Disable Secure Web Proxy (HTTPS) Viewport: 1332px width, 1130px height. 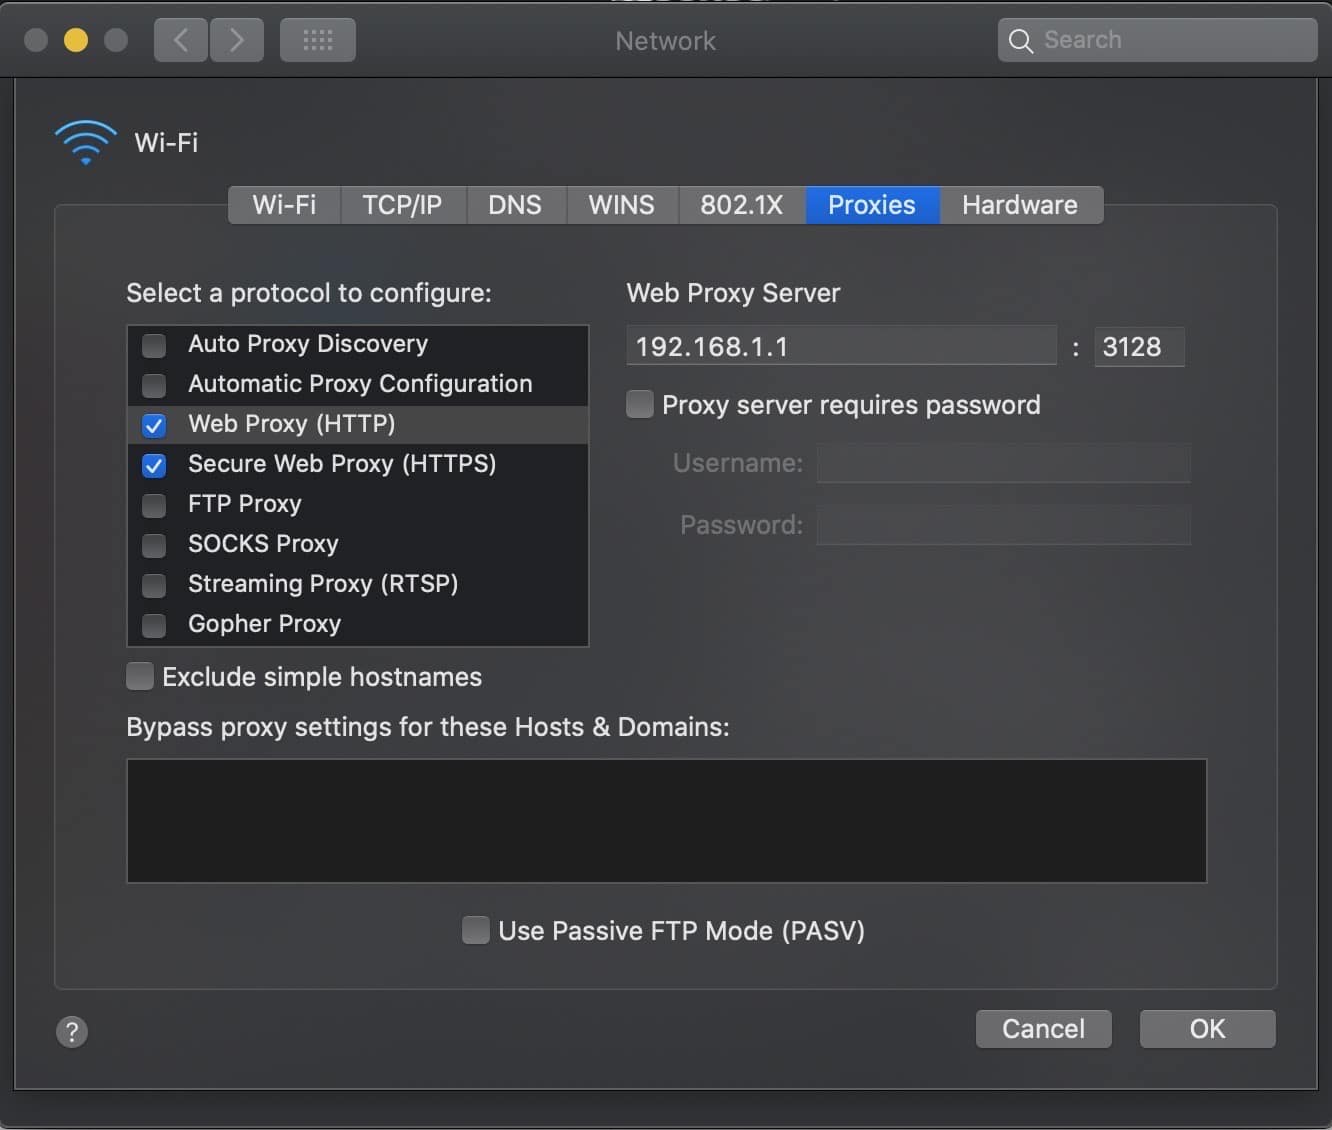154,465
